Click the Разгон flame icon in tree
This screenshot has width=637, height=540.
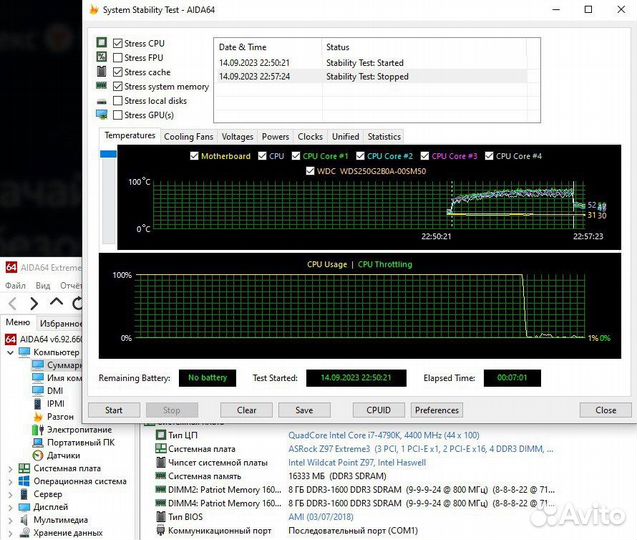point(38,416)
